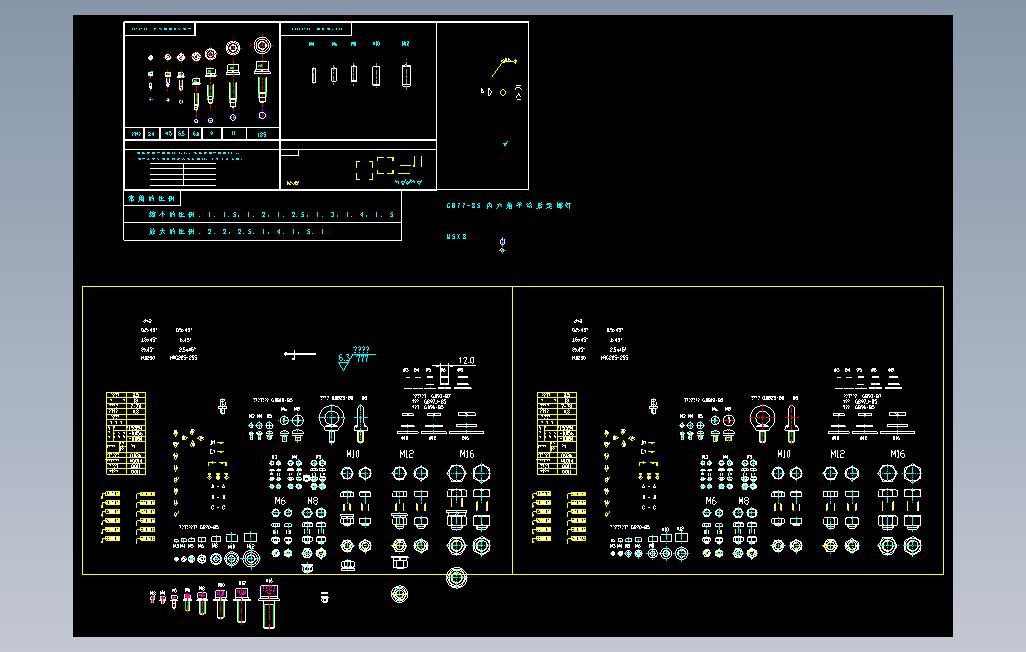This screenshot has height=652, width=1026.
Task: Click the M16 label in the left sheet
Action: (466, 454)
